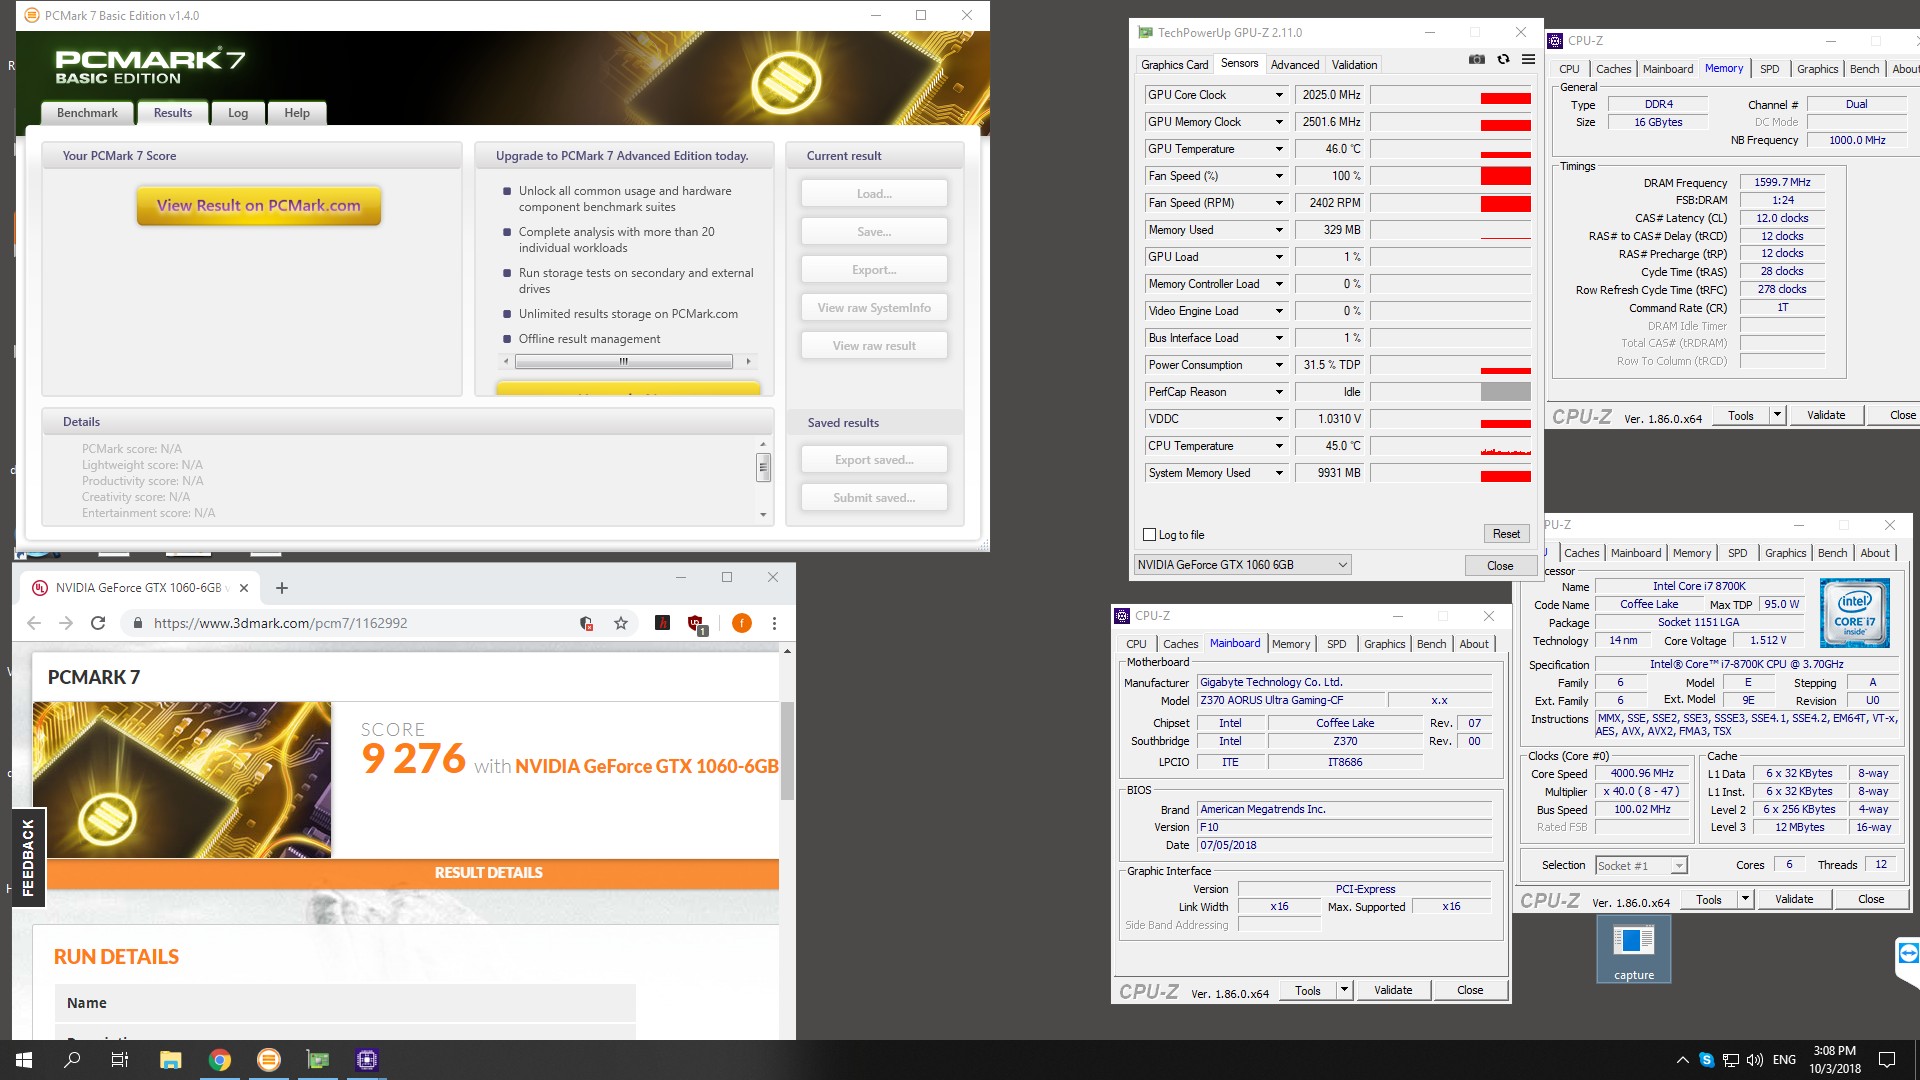Viewport: 1920px width, 1080px height.
Task: Expand the System Memory Used sensor dropdown
Action: coord(1279,473)
